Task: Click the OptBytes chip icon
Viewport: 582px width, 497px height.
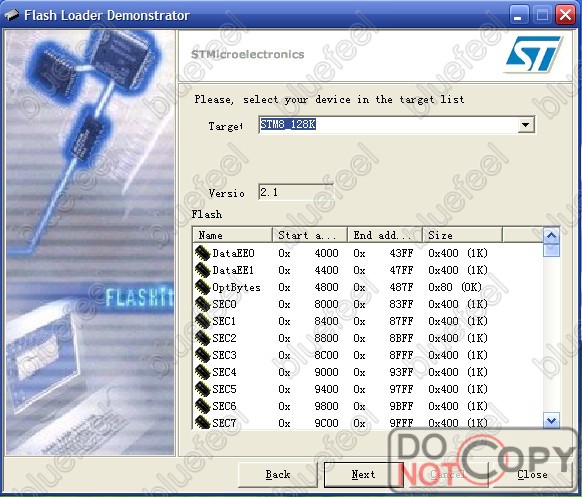Action: click(x=203, y=287)
